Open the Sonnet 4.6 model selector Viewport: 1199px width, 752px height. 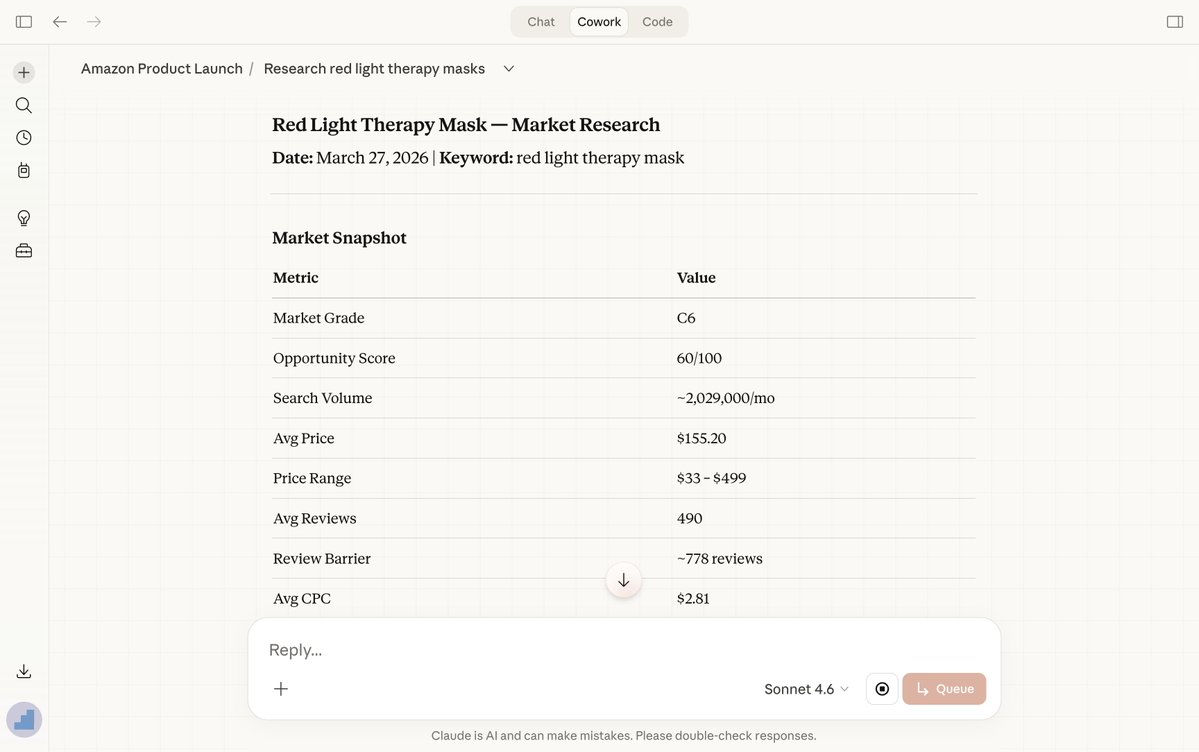[x=806, y=689]
